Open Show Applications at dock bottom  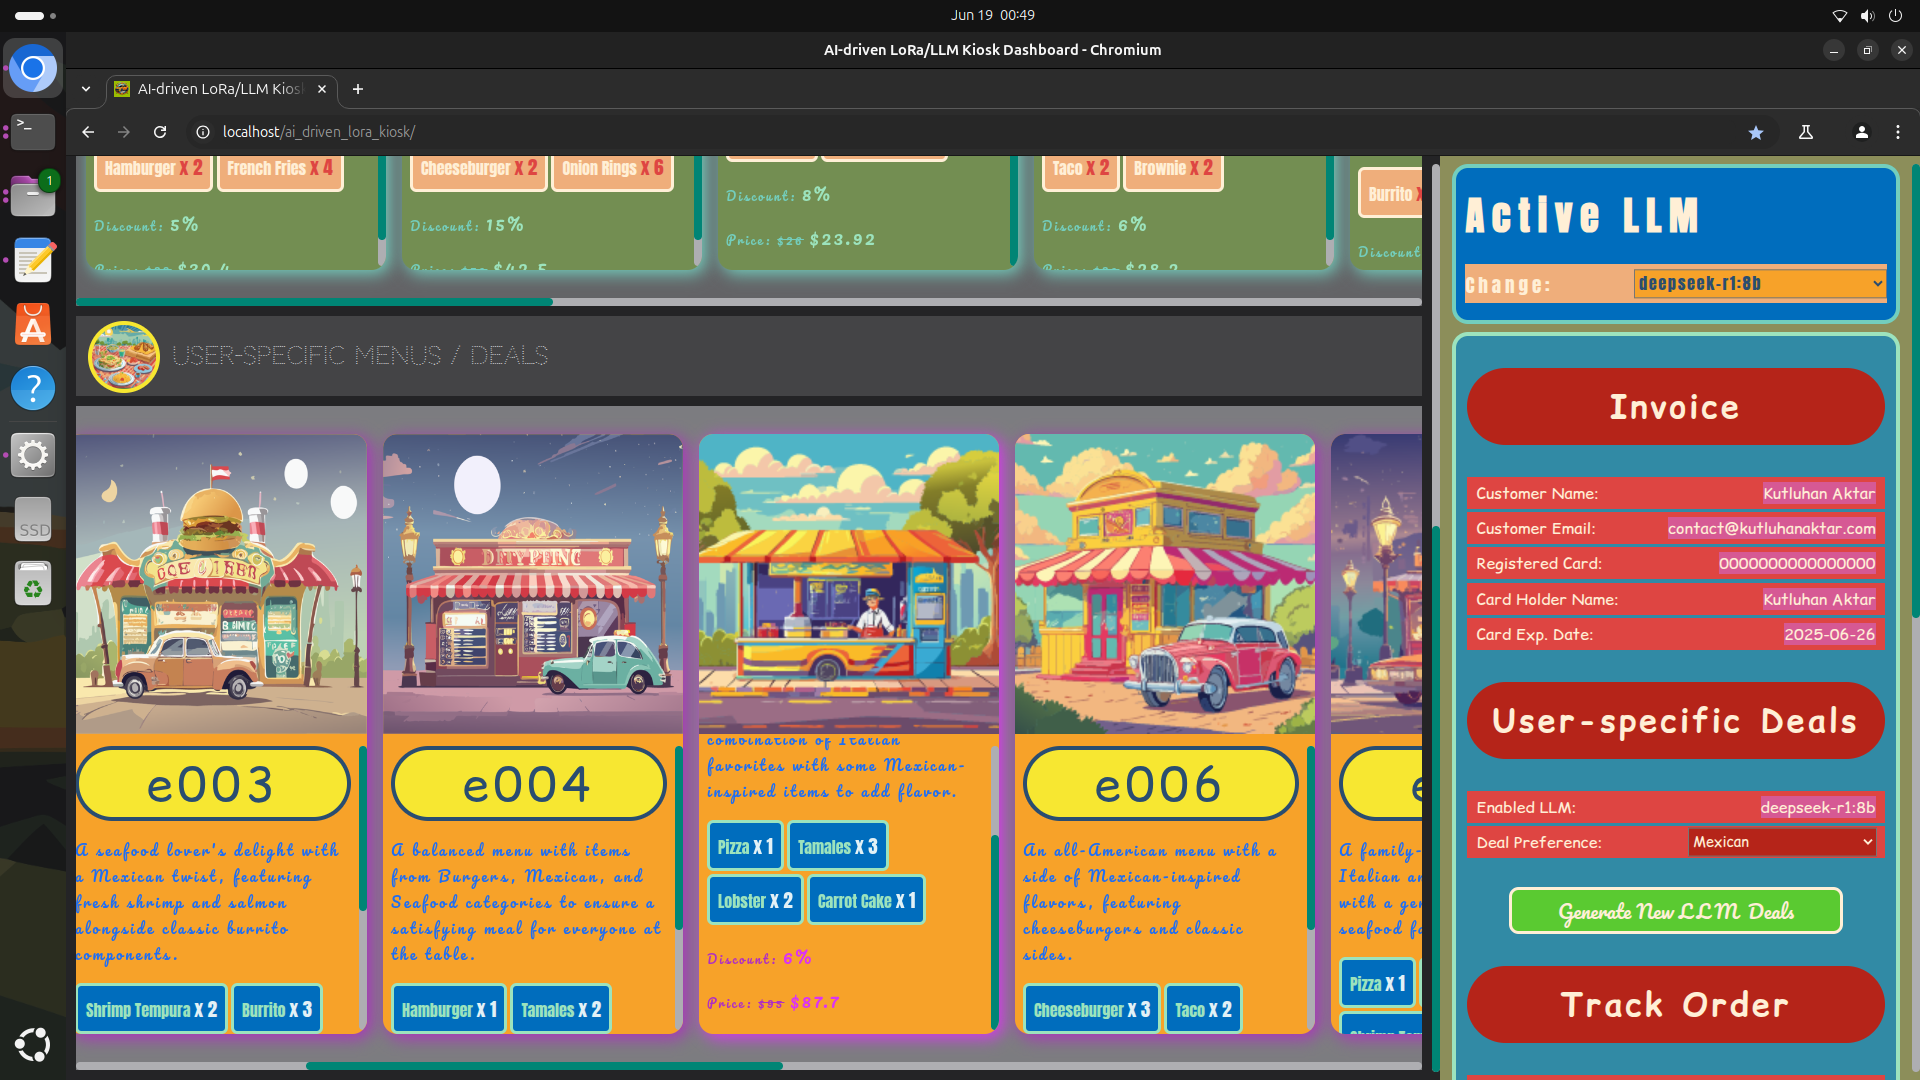33,1045
